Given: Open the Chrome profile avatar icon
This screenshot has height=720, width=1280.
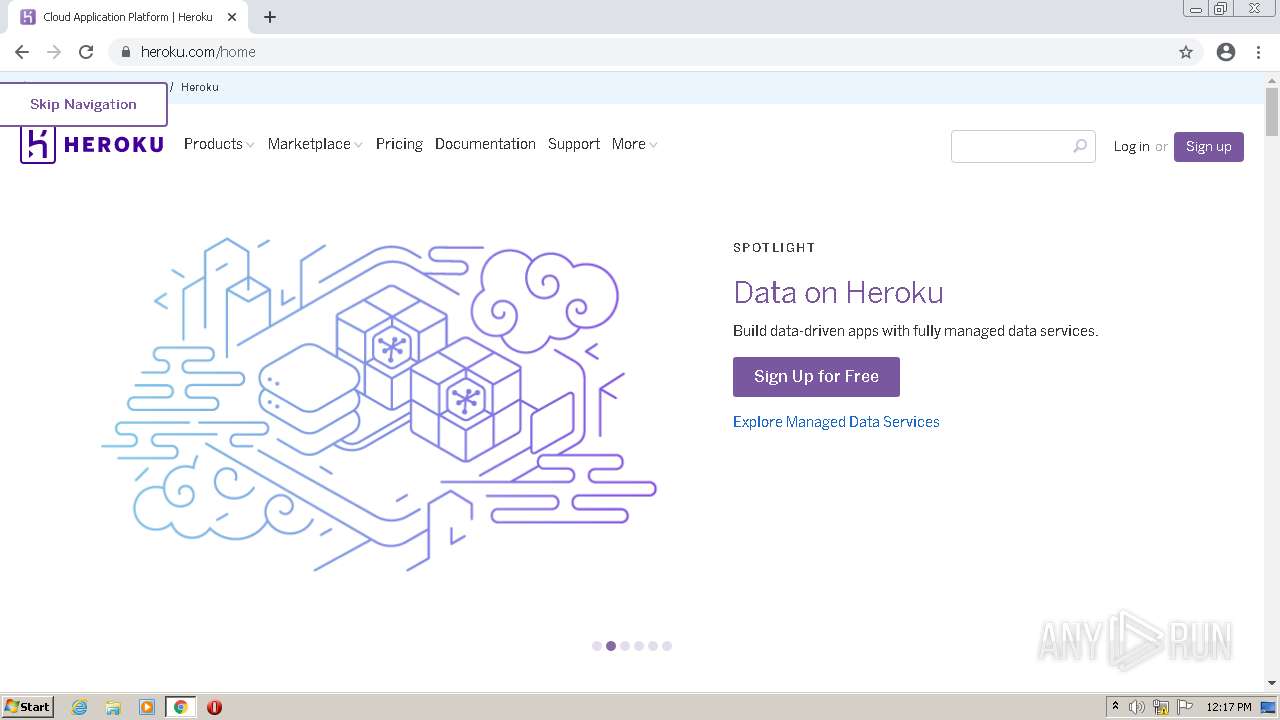Looking at the screenshot, I should click(1226, 52).
